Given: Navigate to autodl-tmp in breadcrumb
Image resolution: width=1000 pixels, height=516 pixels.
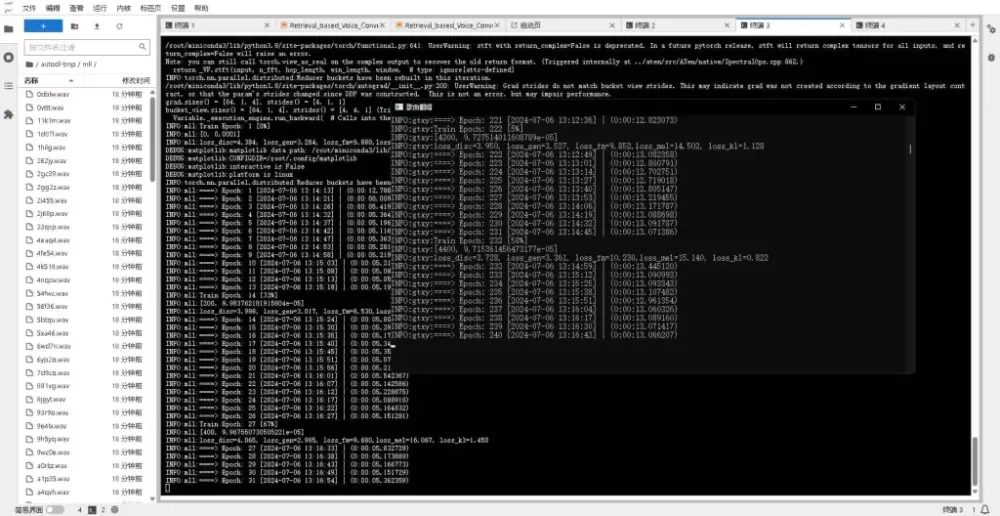Looking at the screenshot, I should click(57, 64).
